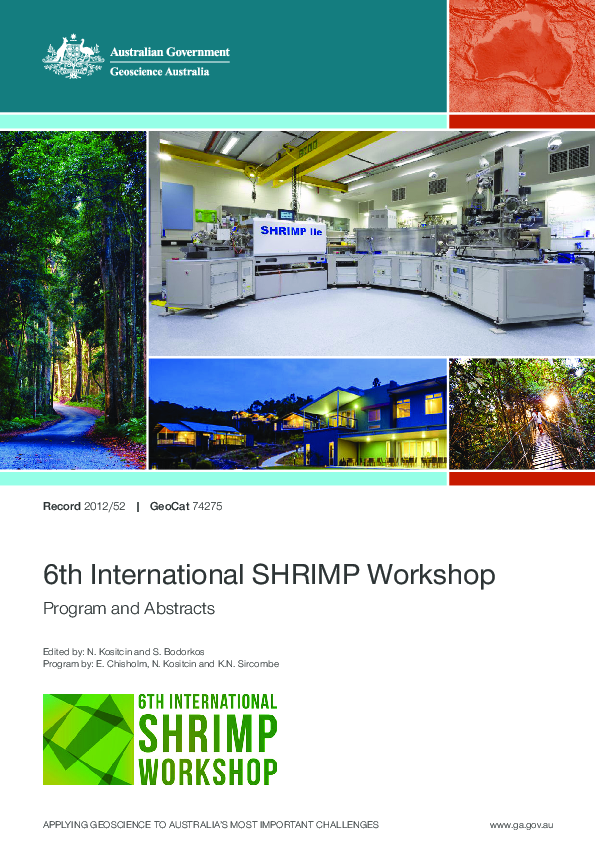Select the forest road photograph
The height and width of the screenshot is (842, 595).
[x=73, y=300]
